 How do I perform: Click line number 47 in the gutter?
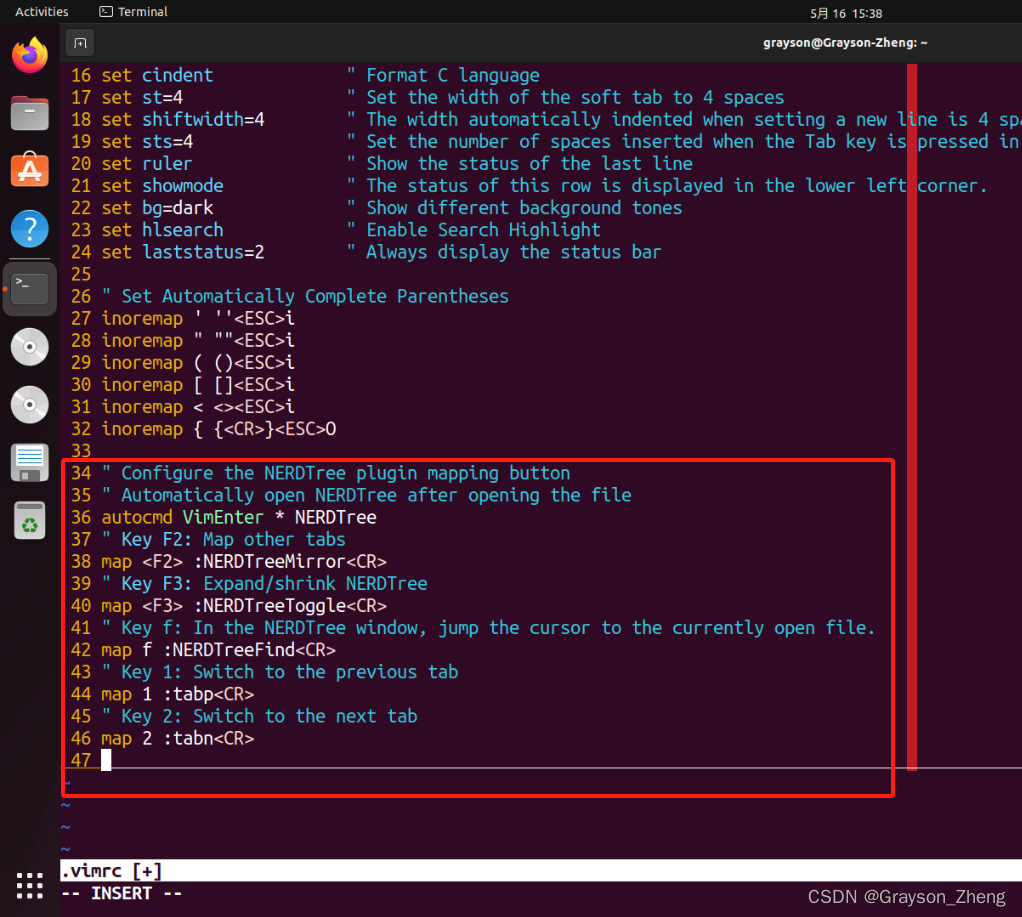(x=81, y=761)
